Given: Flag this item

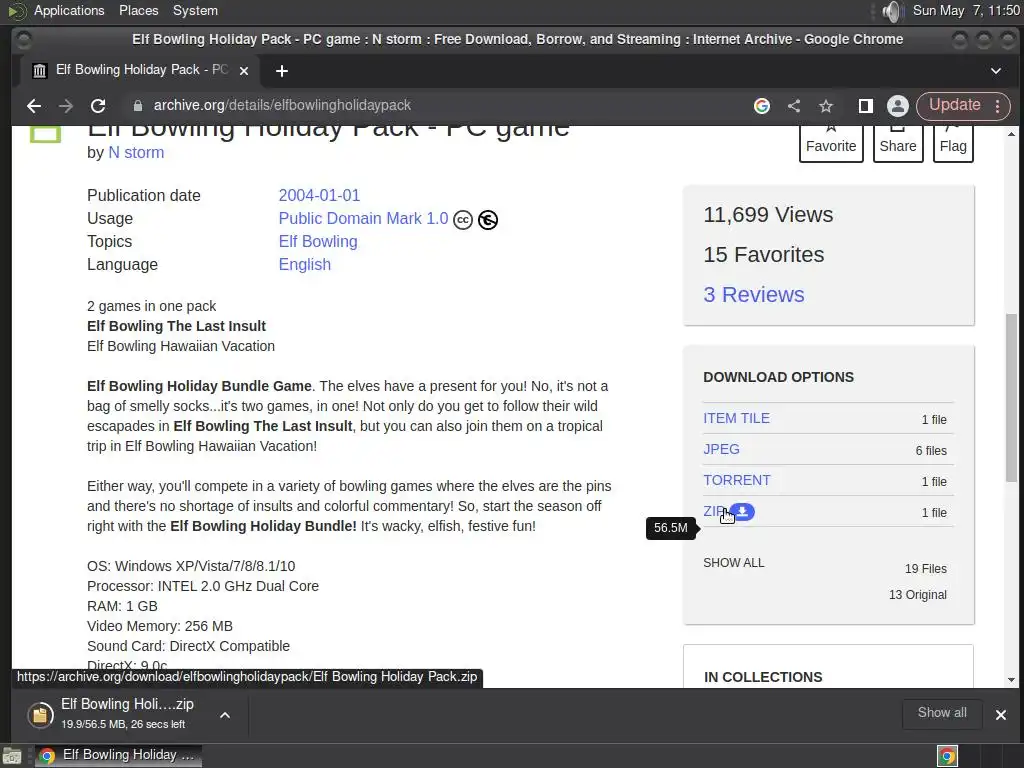Looking at the screenshot, I should point(953,142).
